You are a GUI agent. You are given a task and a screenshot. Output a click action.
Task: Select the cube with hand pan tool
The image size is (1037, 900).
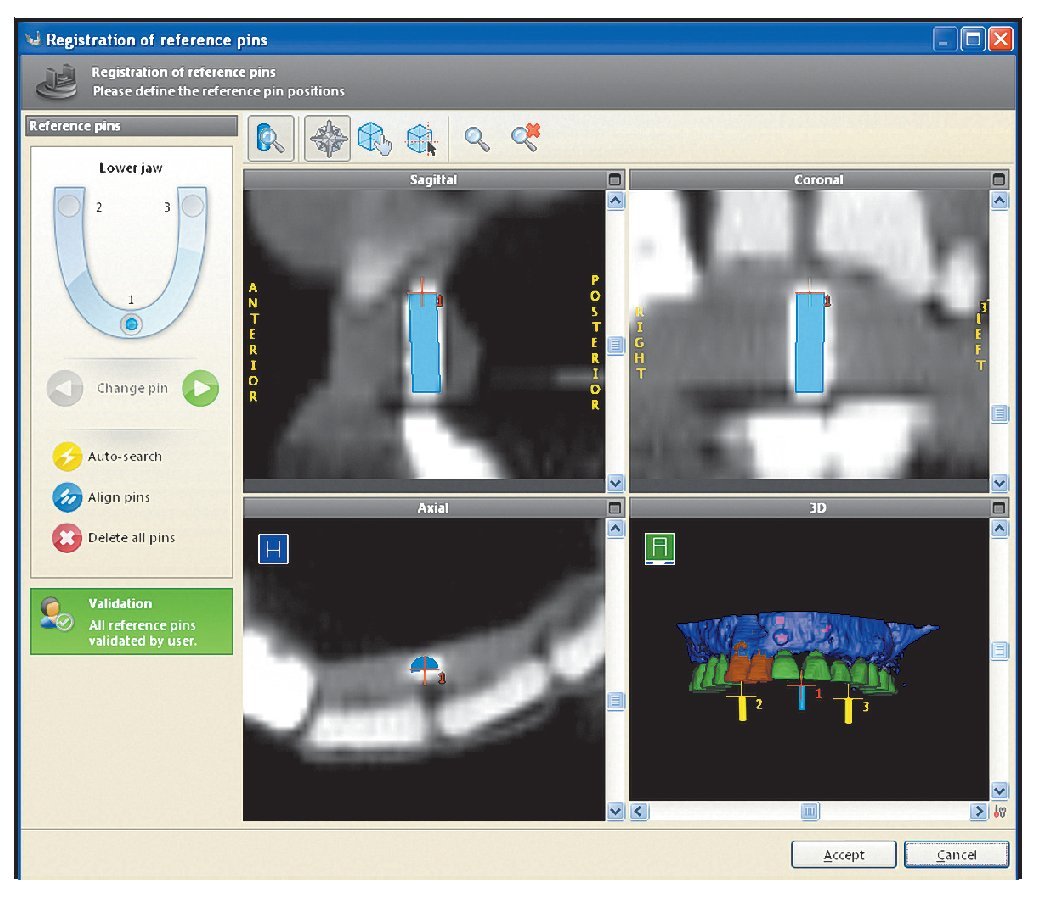pyautogui.click(x=372, y=139)
